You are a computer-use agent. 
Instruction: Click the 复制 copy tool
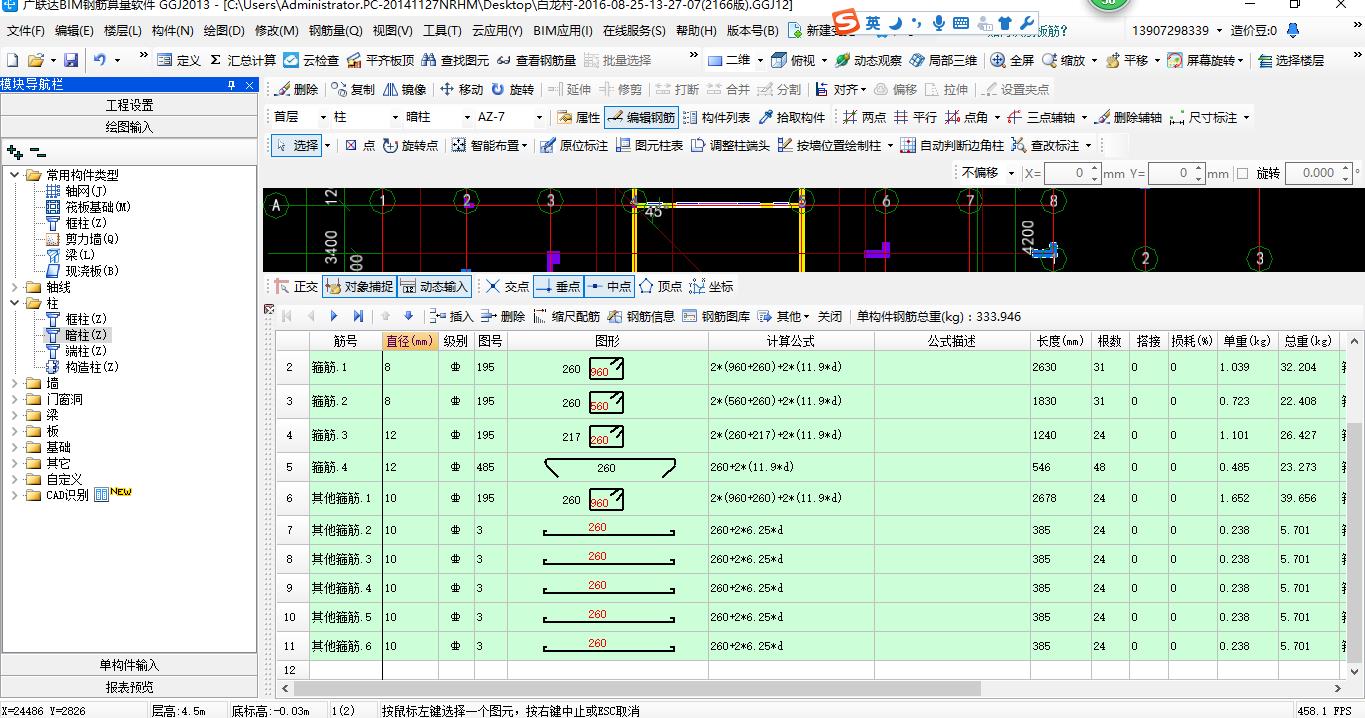353,89
